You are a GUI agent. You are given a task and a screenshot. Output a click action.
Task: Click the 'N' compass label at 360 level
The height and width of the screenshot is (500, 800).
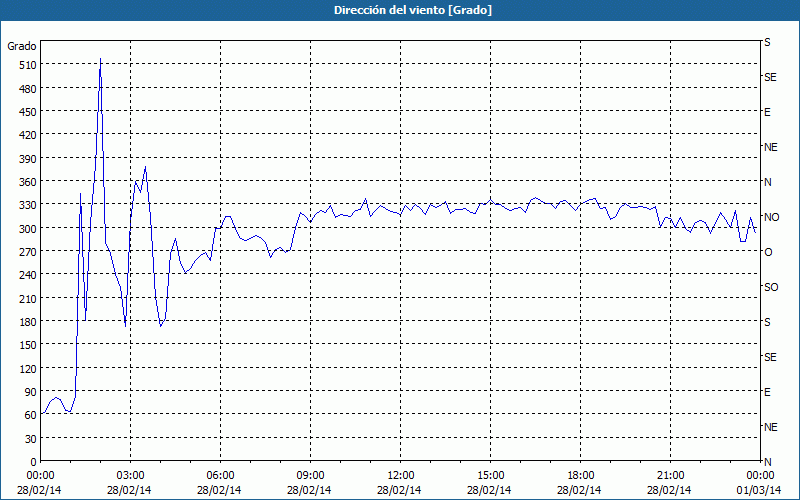pyautogui.click(x=768, y=182)
